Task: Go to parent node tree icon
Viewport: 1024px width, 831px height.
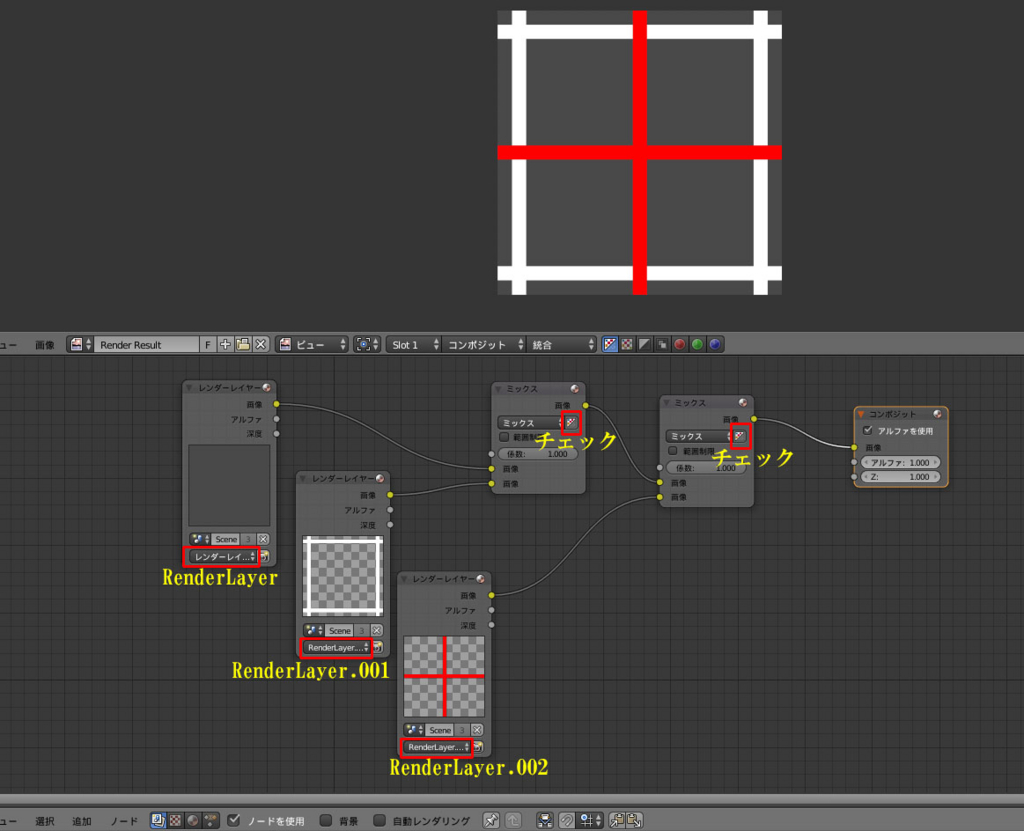Action: (513, 821)
